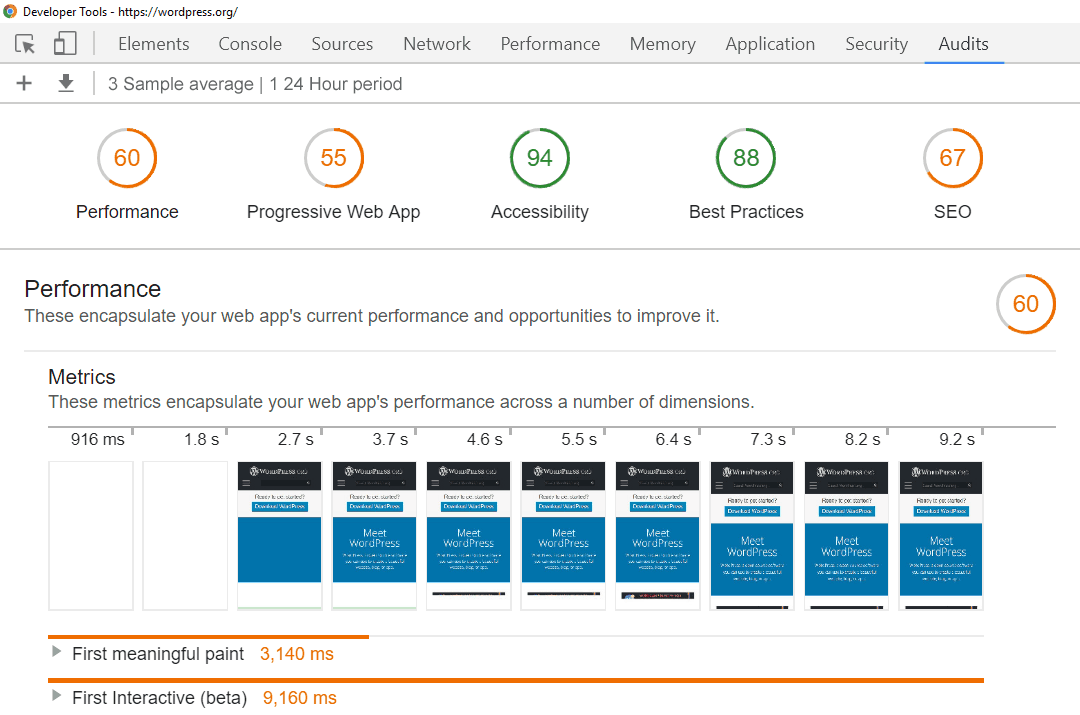The image size is (1080, 715).
Task: Expand the First Interactive (beta) metric
Action: coord(56,697)
